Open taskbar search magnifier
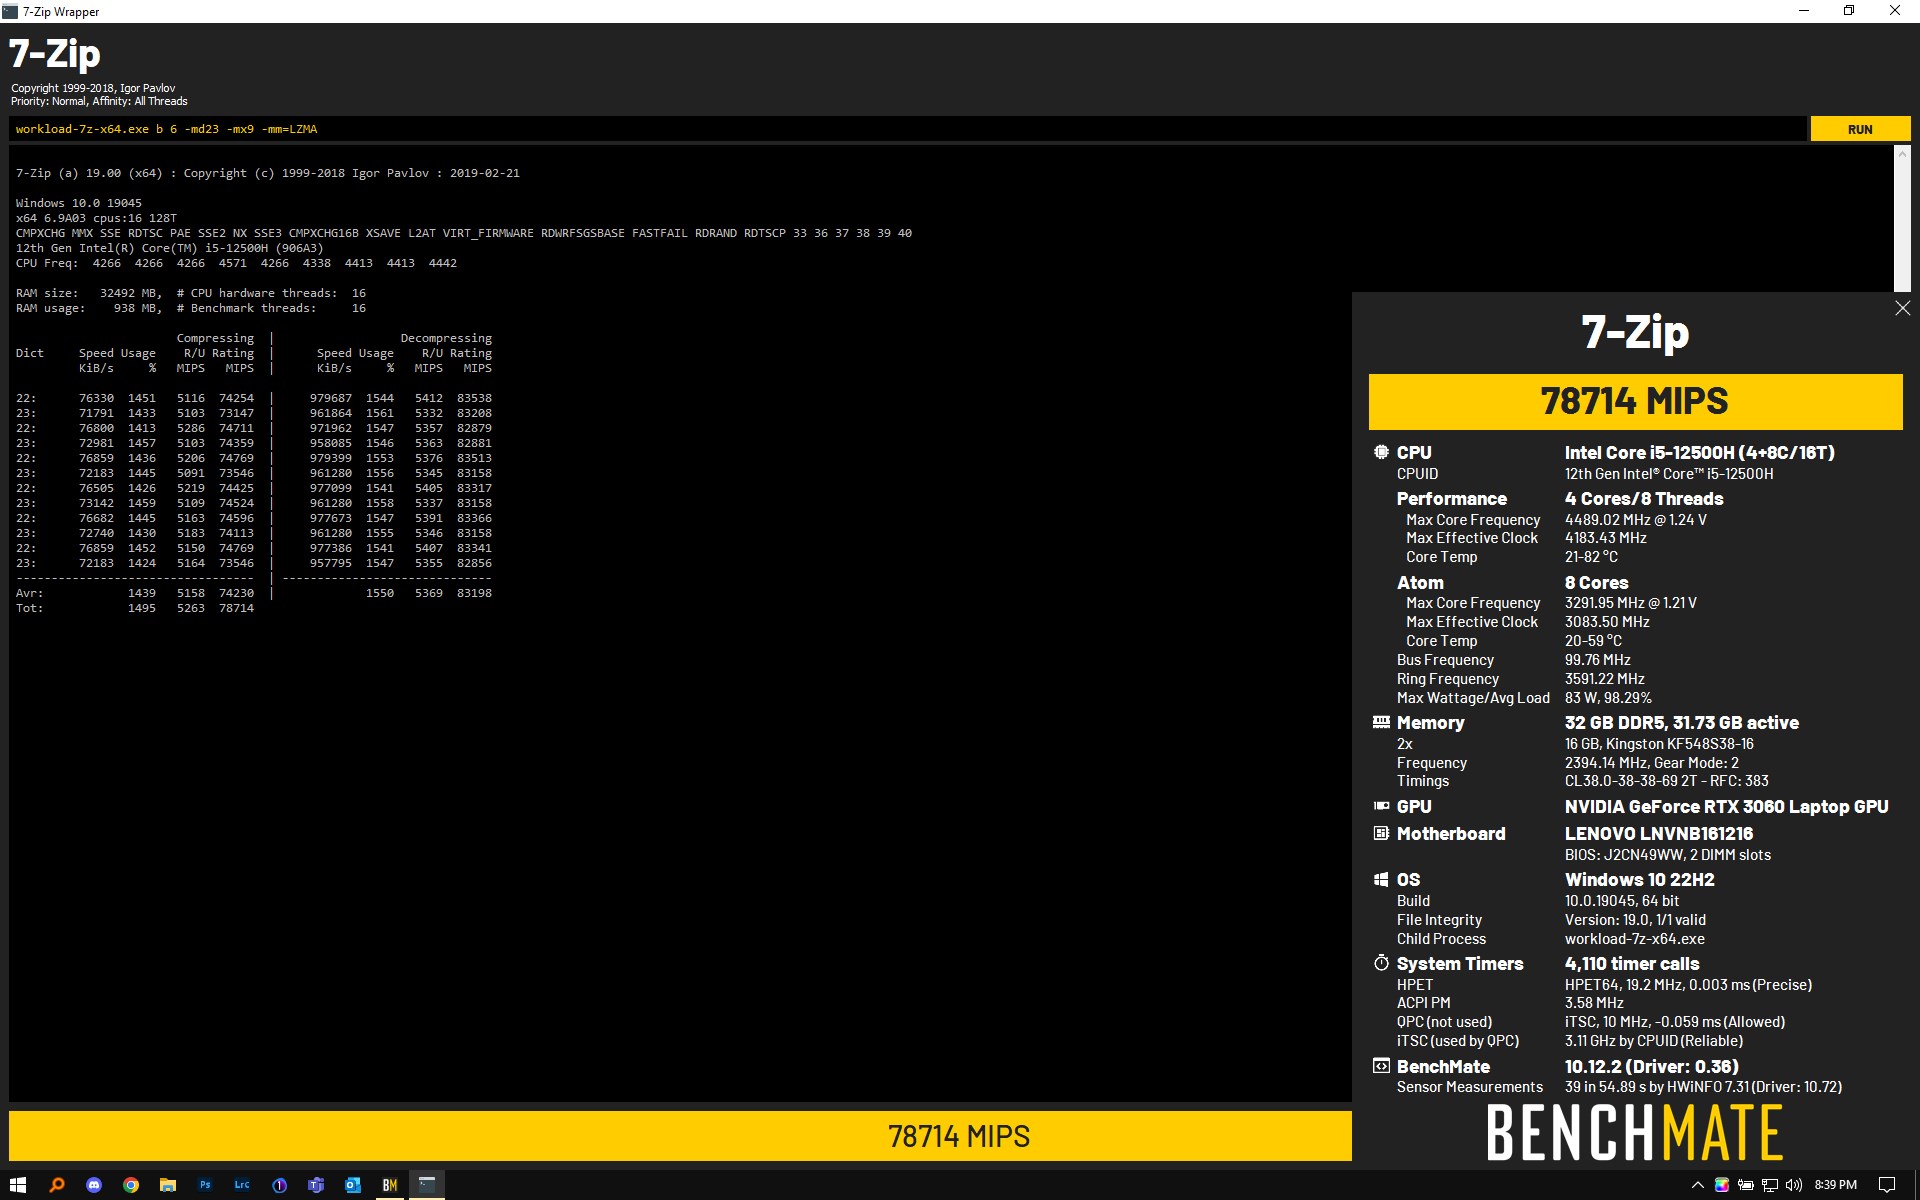 [57, 1185]
